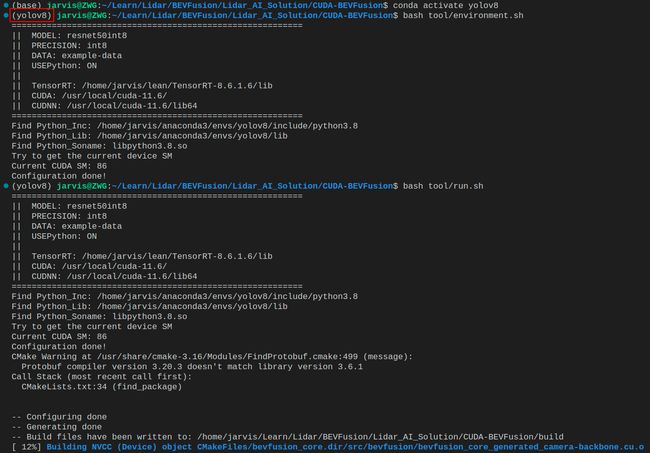Viewport: 650px width, 453px height.
Task: Click 'PRECISION: int8' in the run.sh output
Action: [69, 216]
